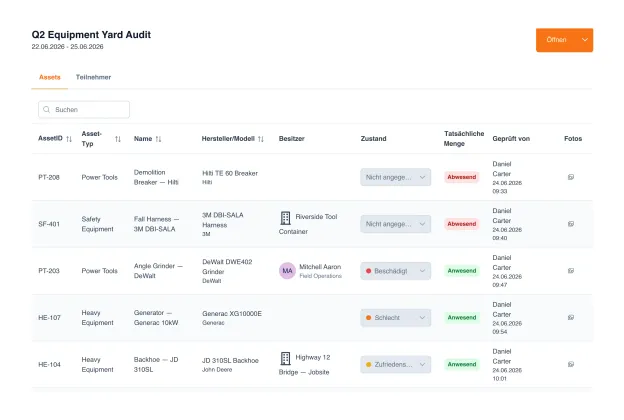Expand the Öffnen button arrow
The width and height of the screenshot is (624, 420).
(585, 40)
